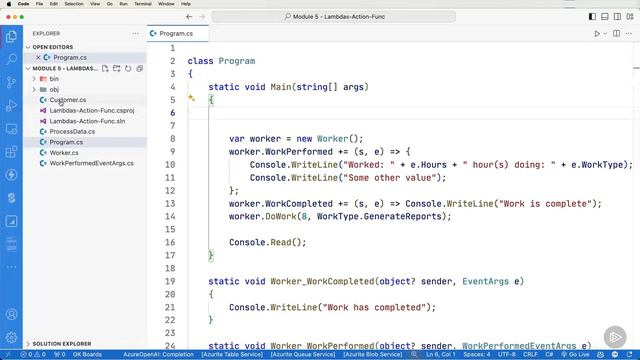Click the lightbulb sparkle on line 5
Screen dimensions: 640x360
[x=191, y=98]
